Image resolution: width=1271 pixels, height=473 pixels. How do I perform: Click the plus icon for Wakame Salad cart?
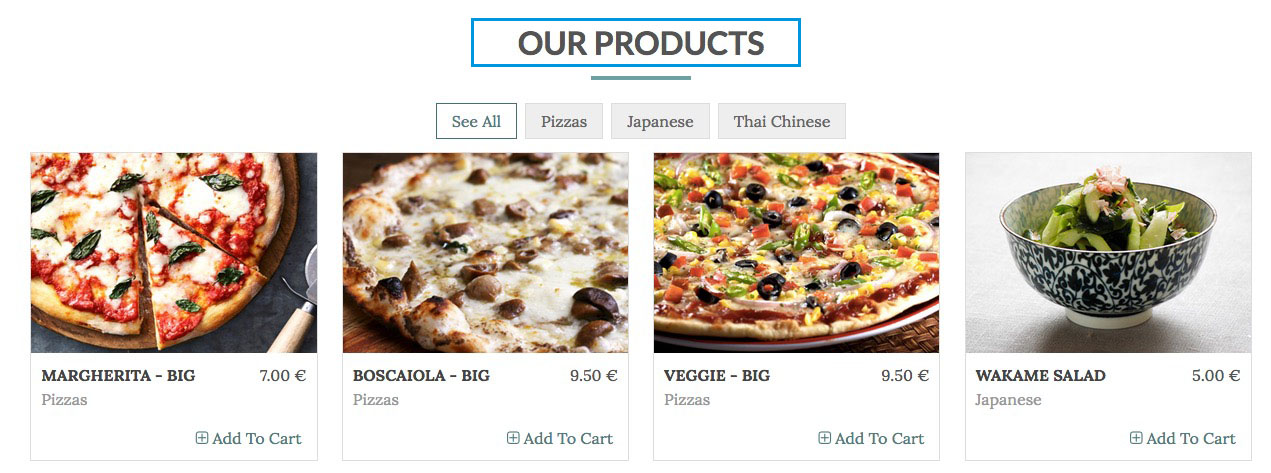1136,438
